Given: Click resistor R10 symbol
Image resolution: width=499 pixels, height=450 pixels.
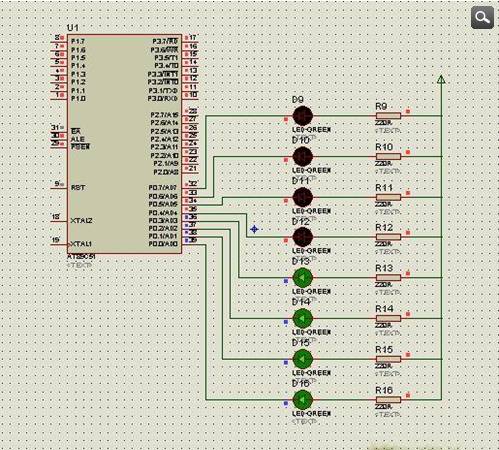Looking at the screenshot, I should (x=388, y=156).
